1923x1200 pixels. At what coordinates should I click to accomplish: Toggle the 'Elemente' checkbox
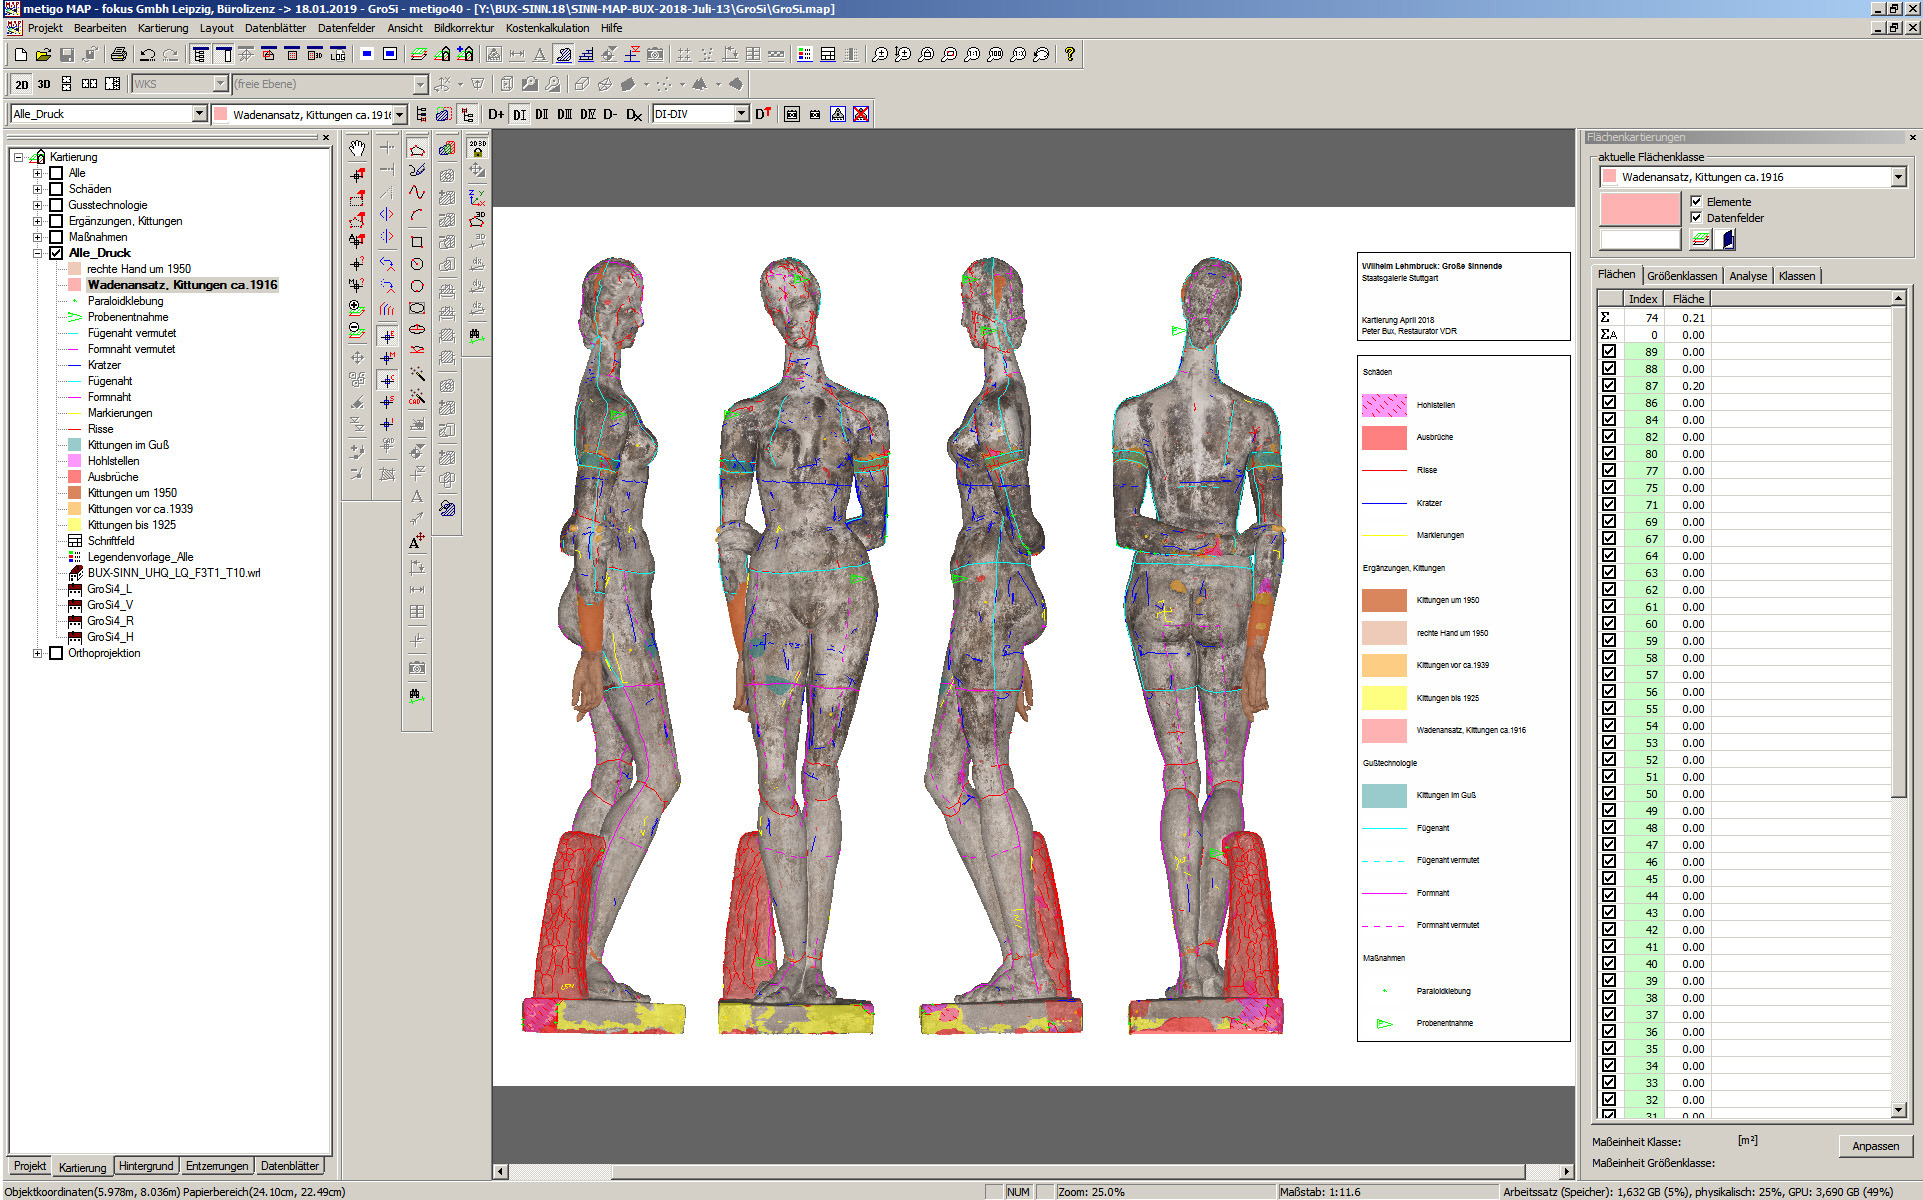point(1696,201)
